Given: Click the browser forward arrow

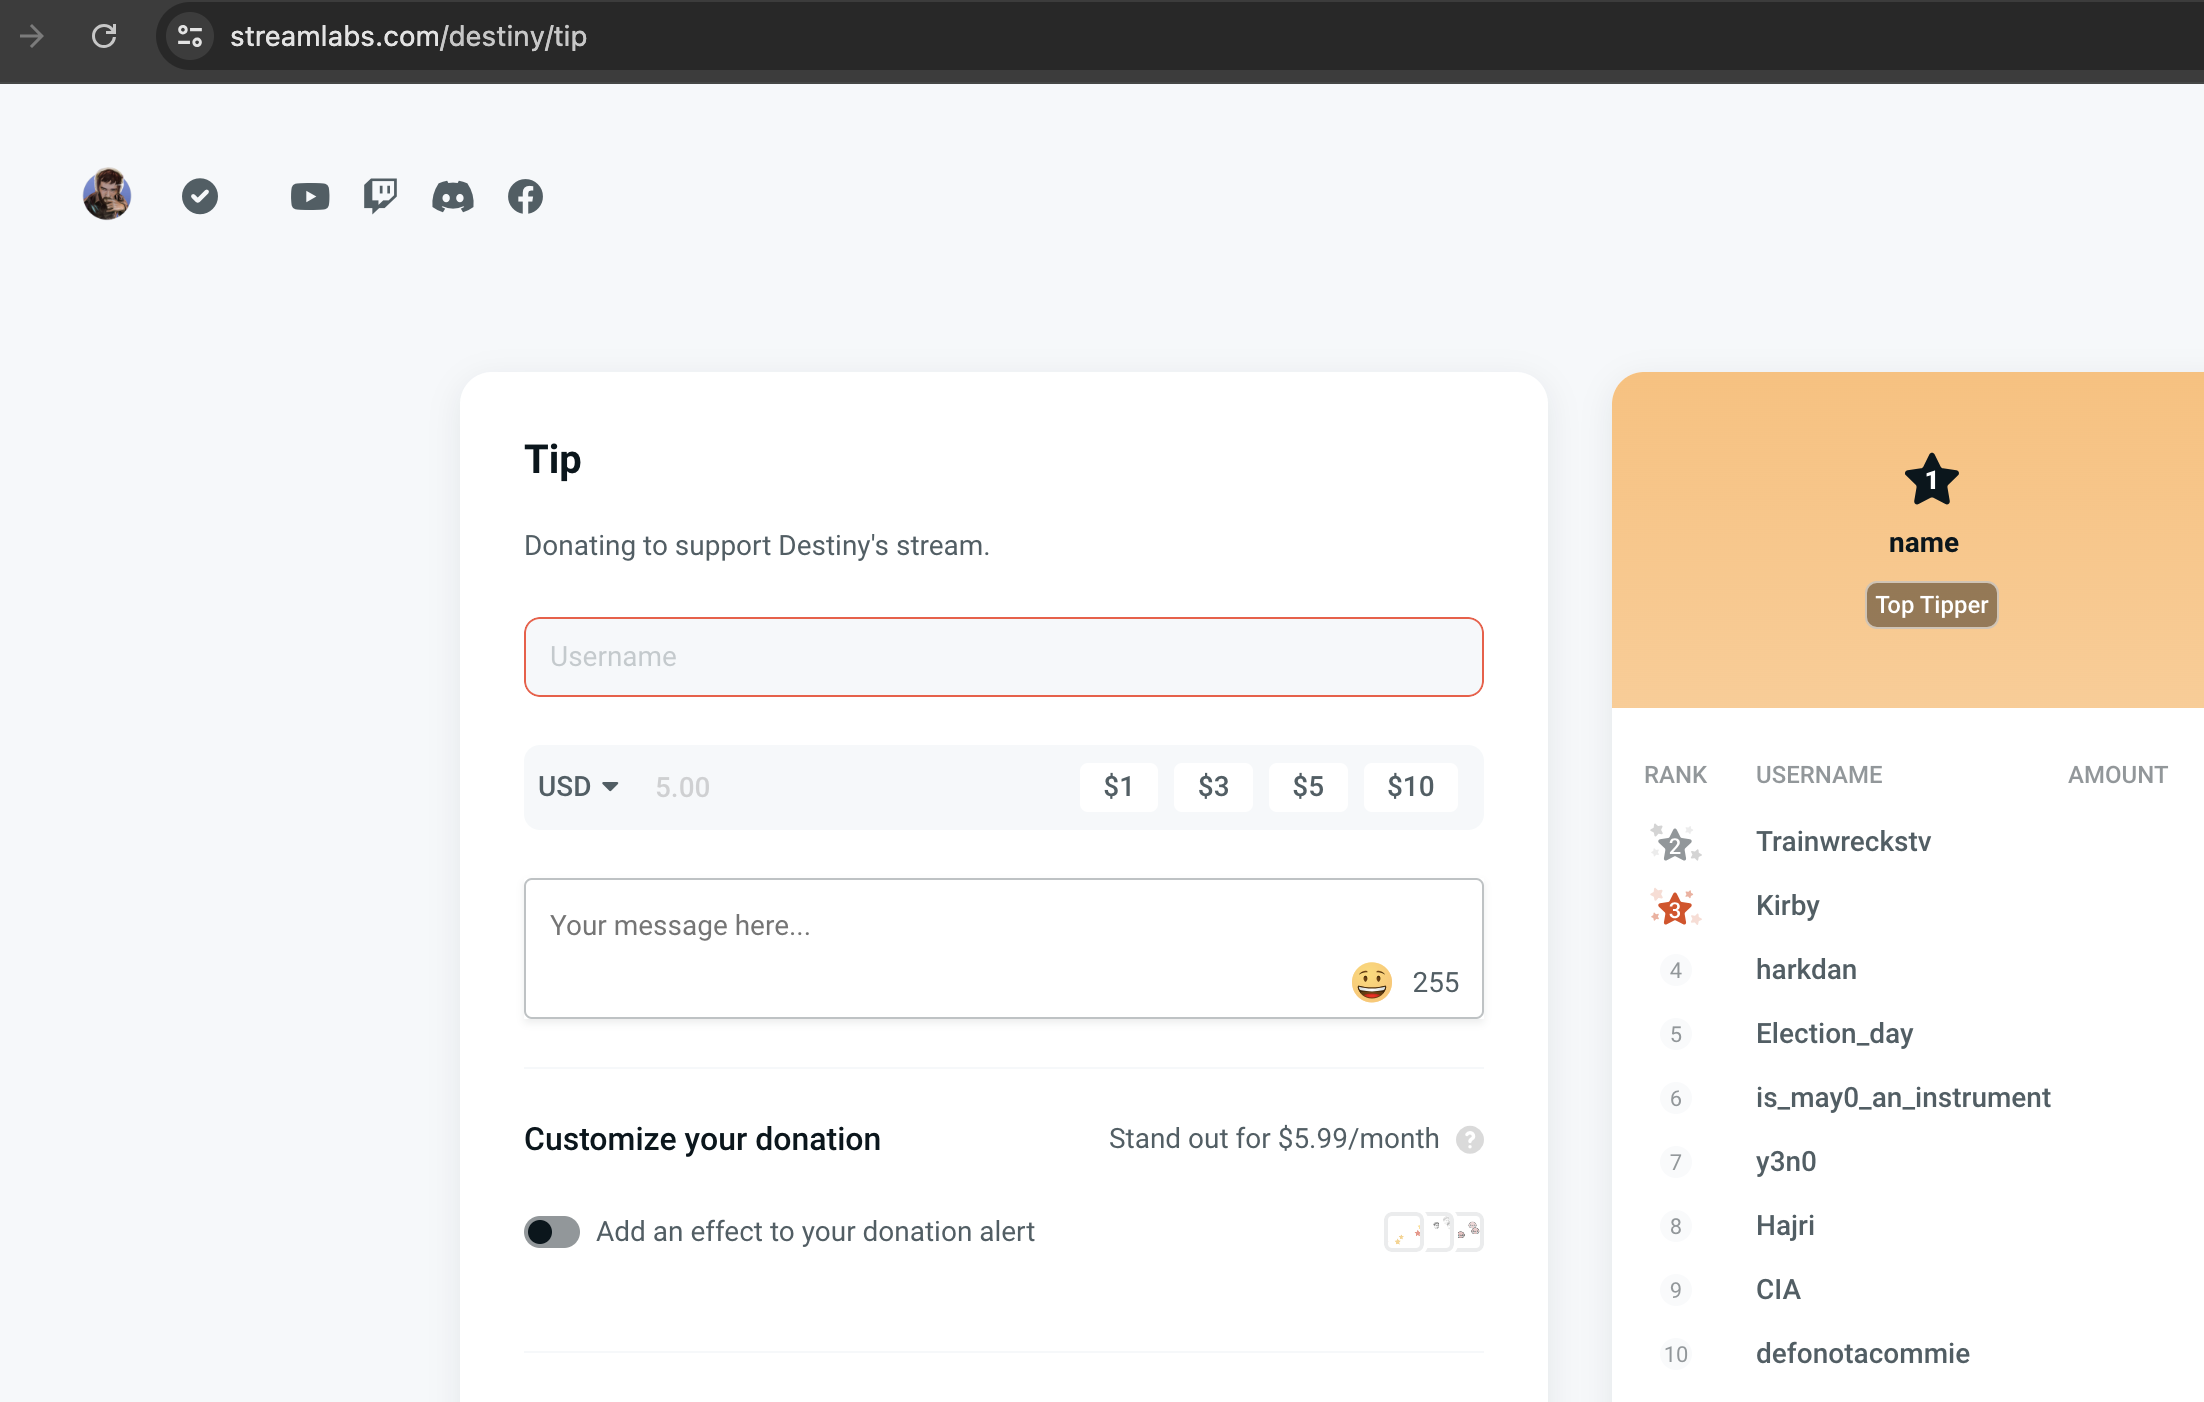Looking at the screenshot, I should (32, 36).
